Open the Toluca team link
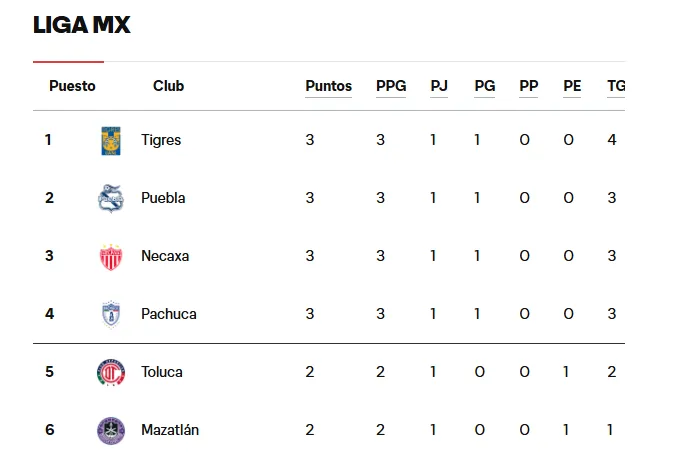Viewport: 686px width, 467px height. 162,372
